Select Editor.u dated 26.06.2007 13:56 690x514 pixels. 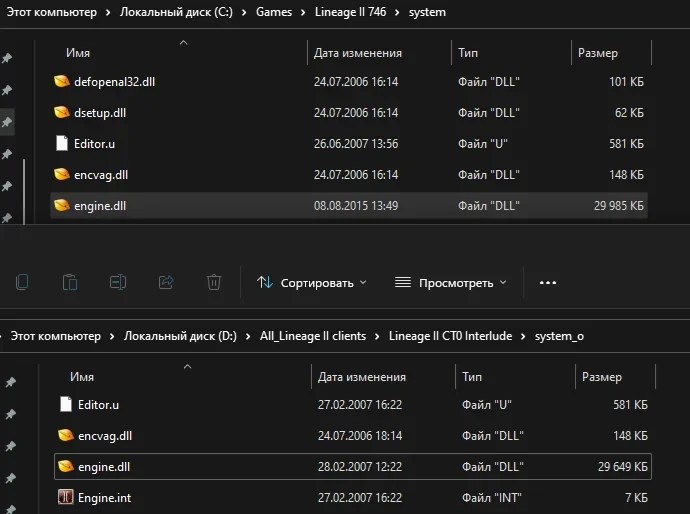[x=94, y=144]
